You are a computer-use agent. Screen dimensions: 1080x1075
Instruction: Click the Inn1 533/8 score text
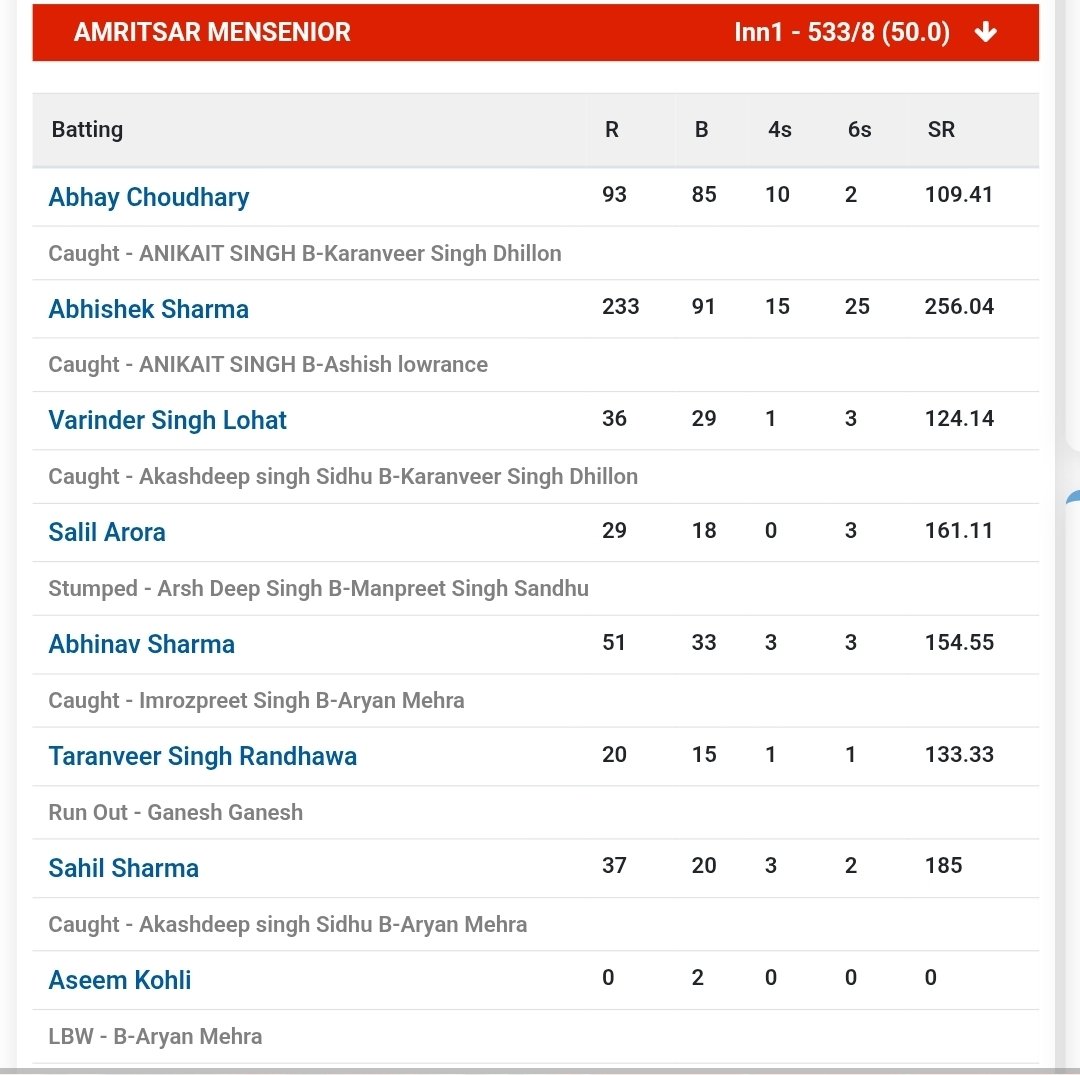tap(842, 32)
